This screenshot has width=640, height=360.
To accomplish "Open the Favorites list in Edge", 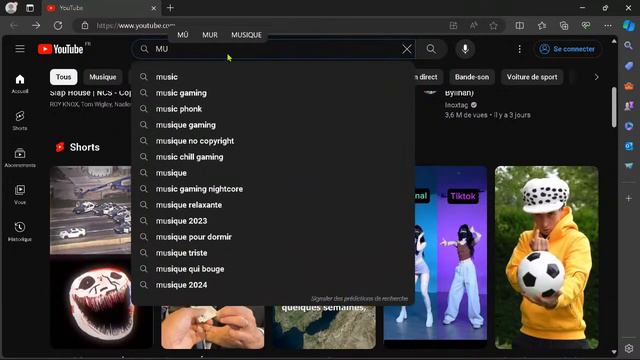I will point(542,26).
